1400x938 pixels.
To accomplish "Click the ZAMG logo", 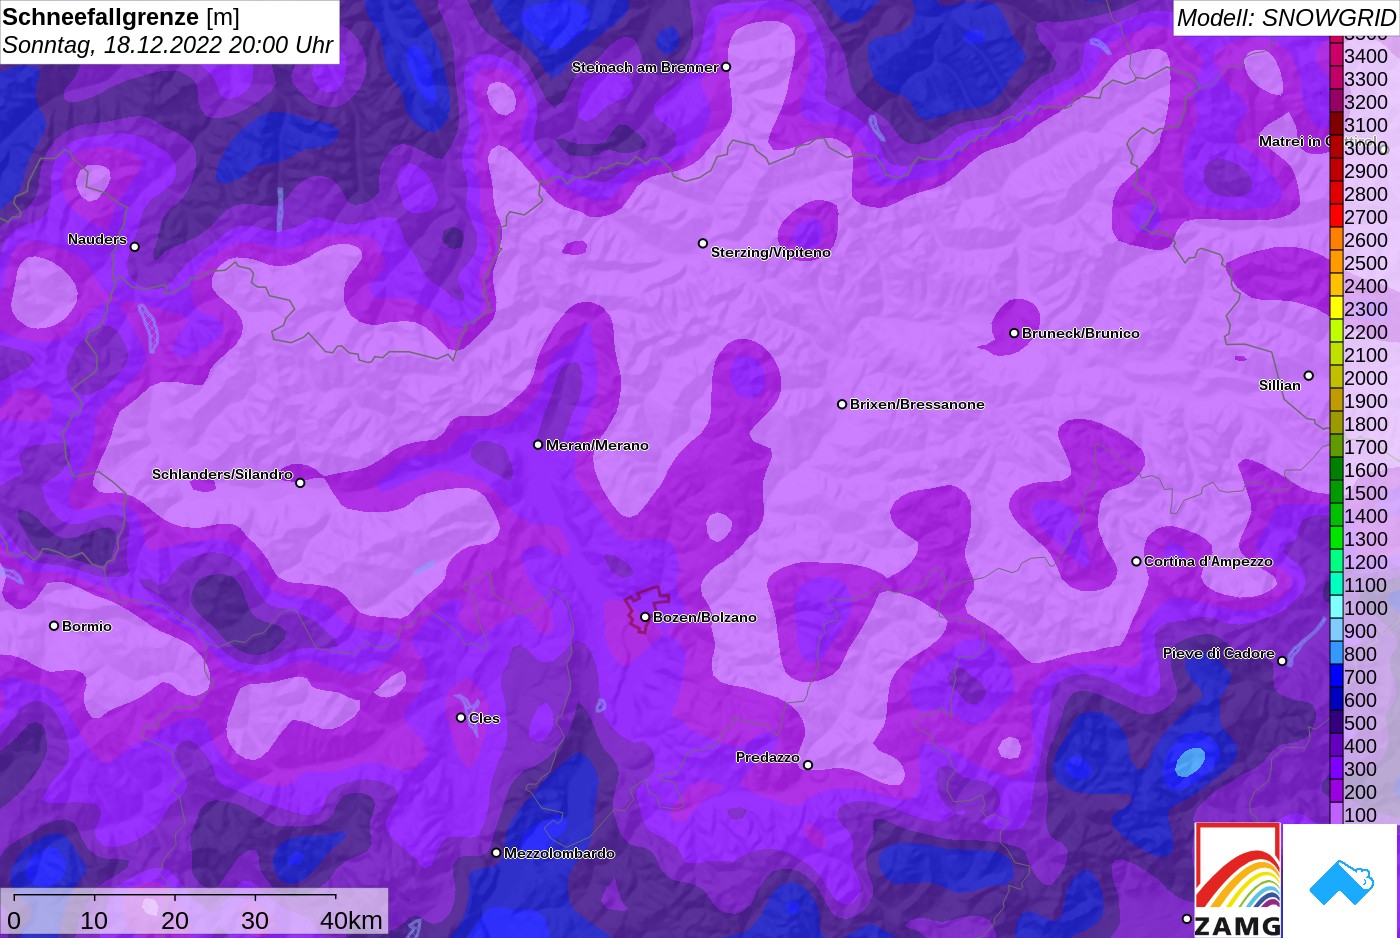I will coord(1238,880).
